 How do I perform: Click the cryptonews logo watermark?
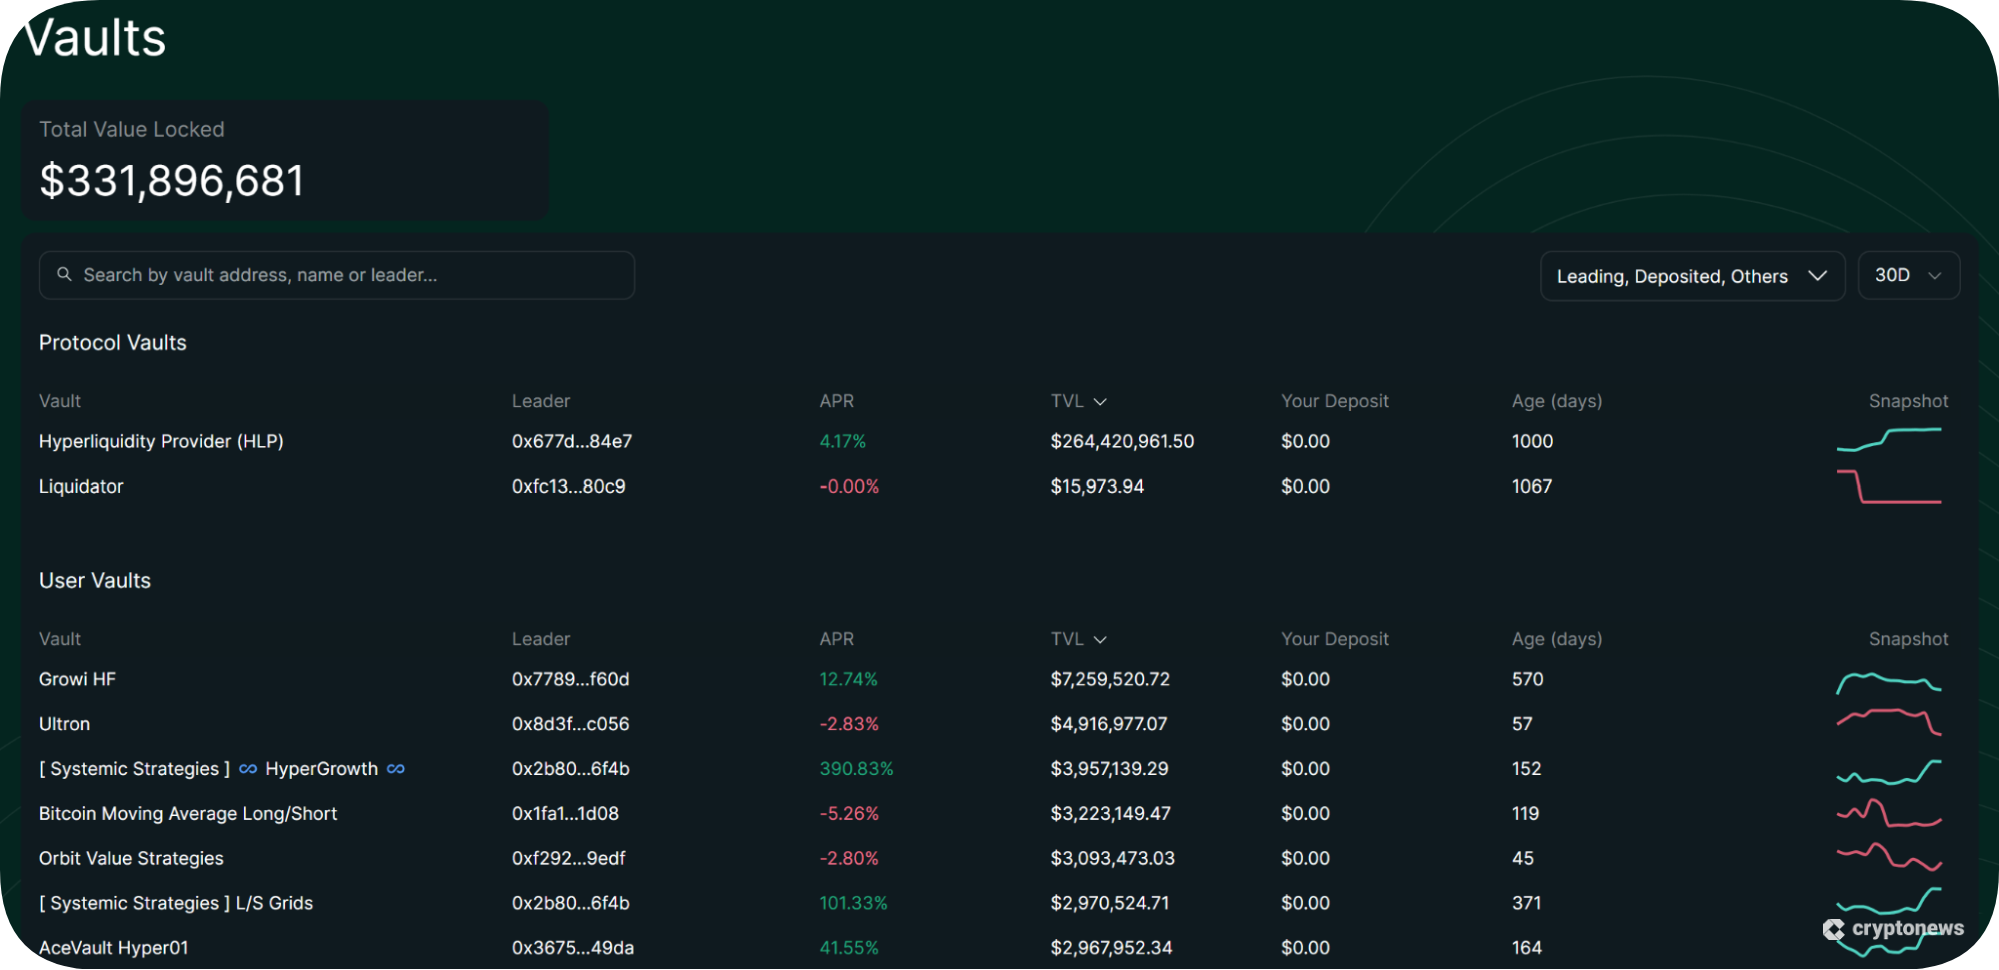pos(1893,929)
